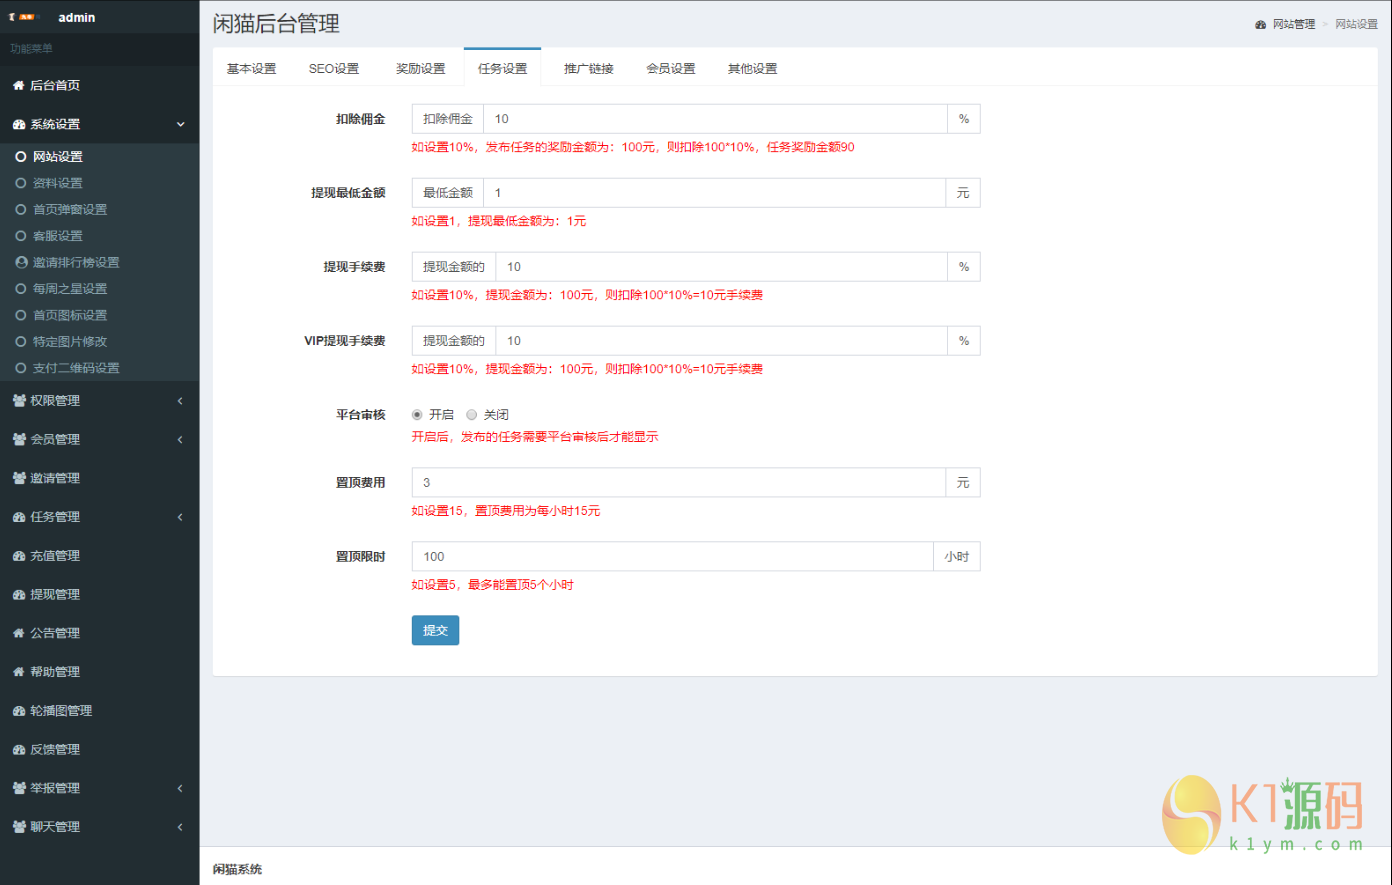Go to the 奖励设置 tab

click(421, 68)
